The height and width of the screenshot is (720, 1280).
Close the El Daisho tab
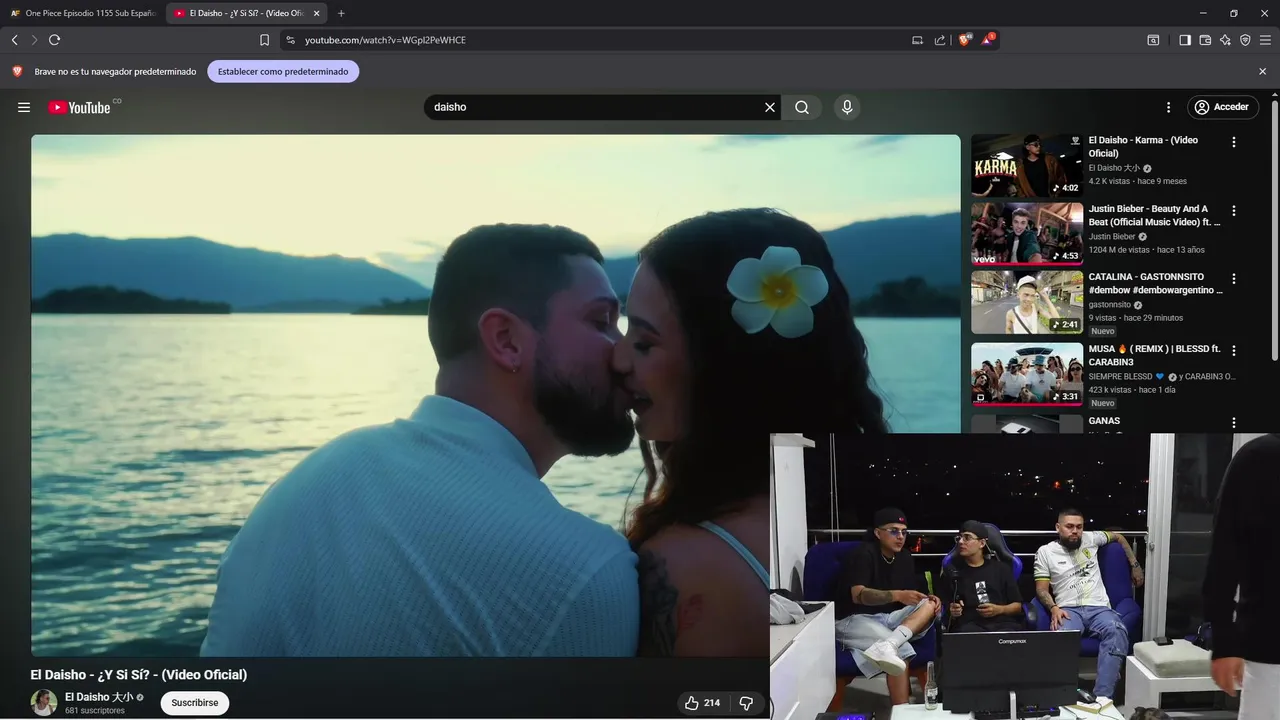point(316,13)
